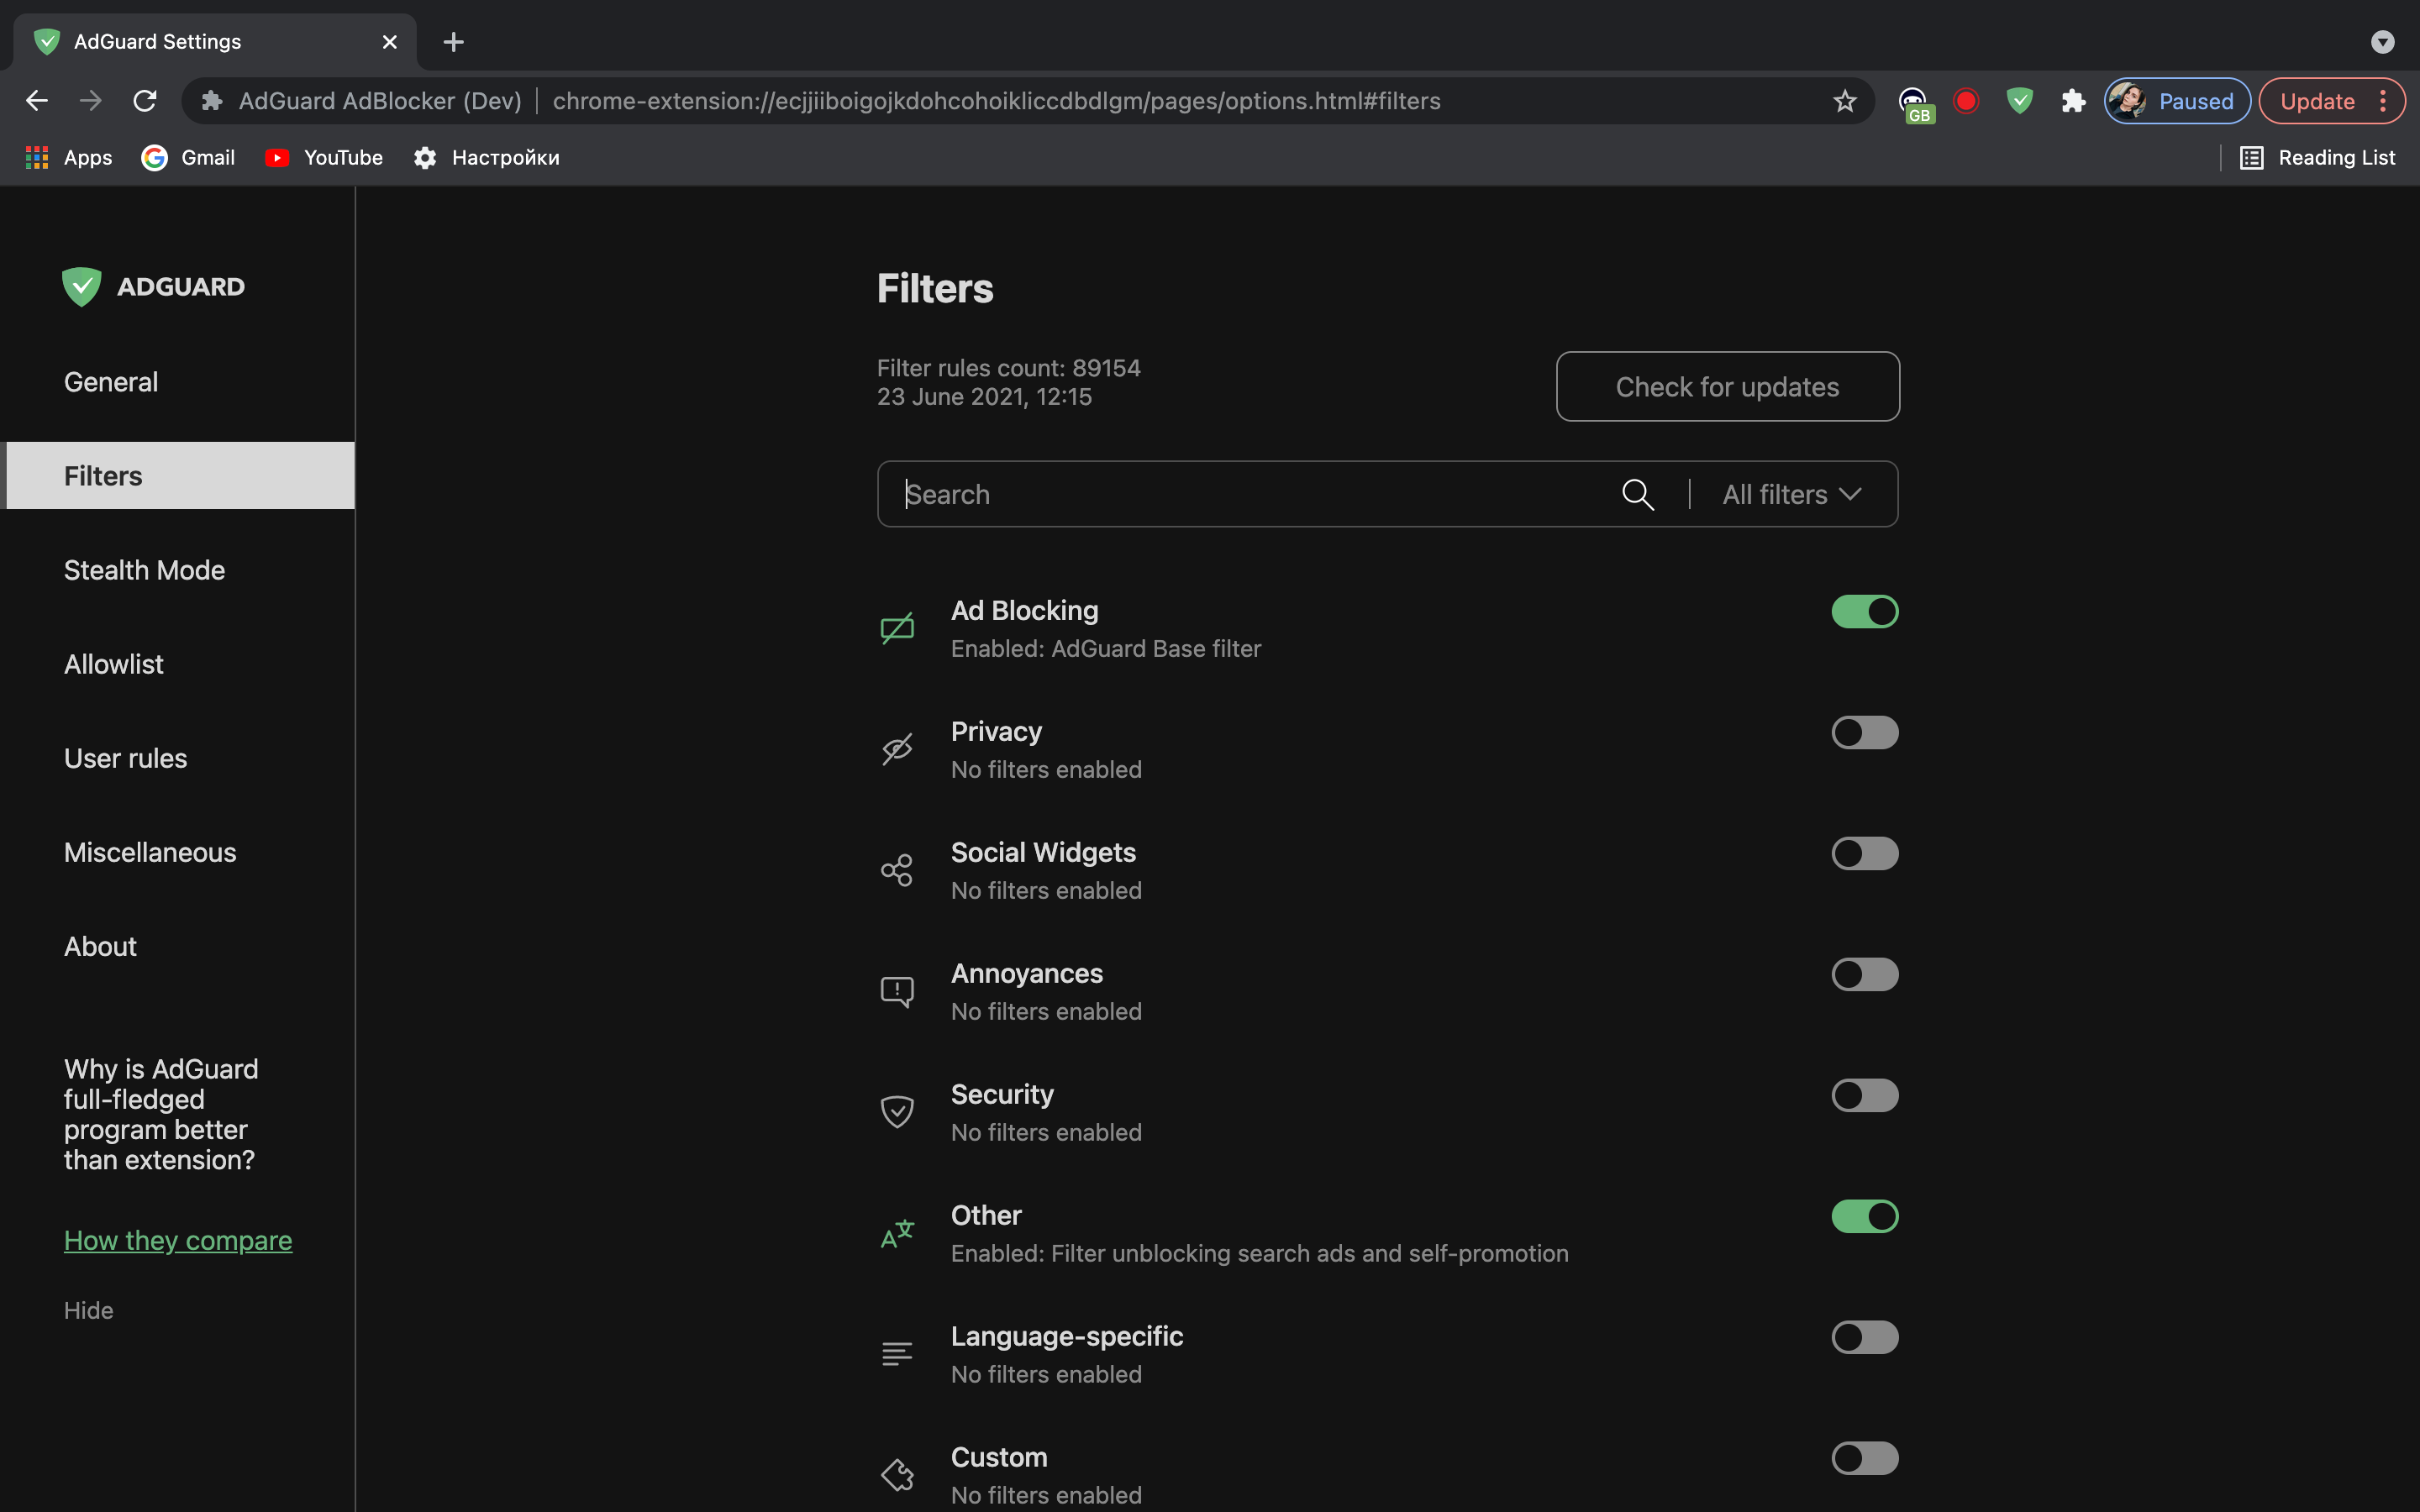Click the search magnifier icon in Filters
This screenshot has height=1512, width=2420.
[x=1638, y=493]
